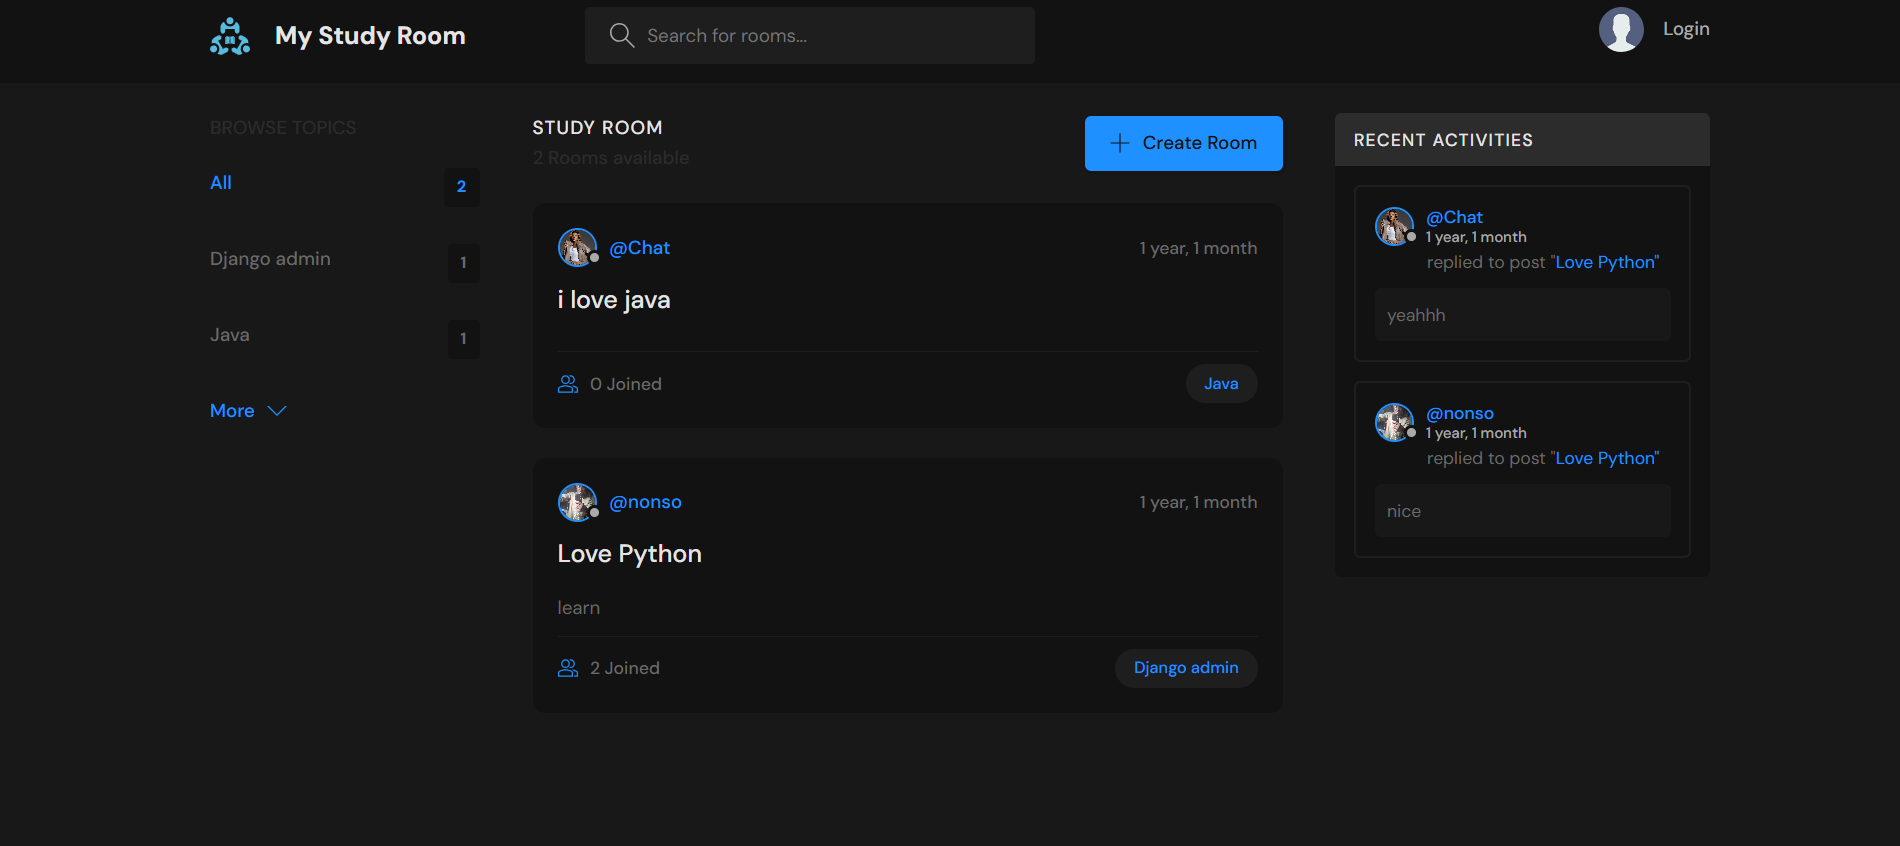Expand the More topics chevron
This screenshot has height=846, width=1900.
[x=277, y=411]
